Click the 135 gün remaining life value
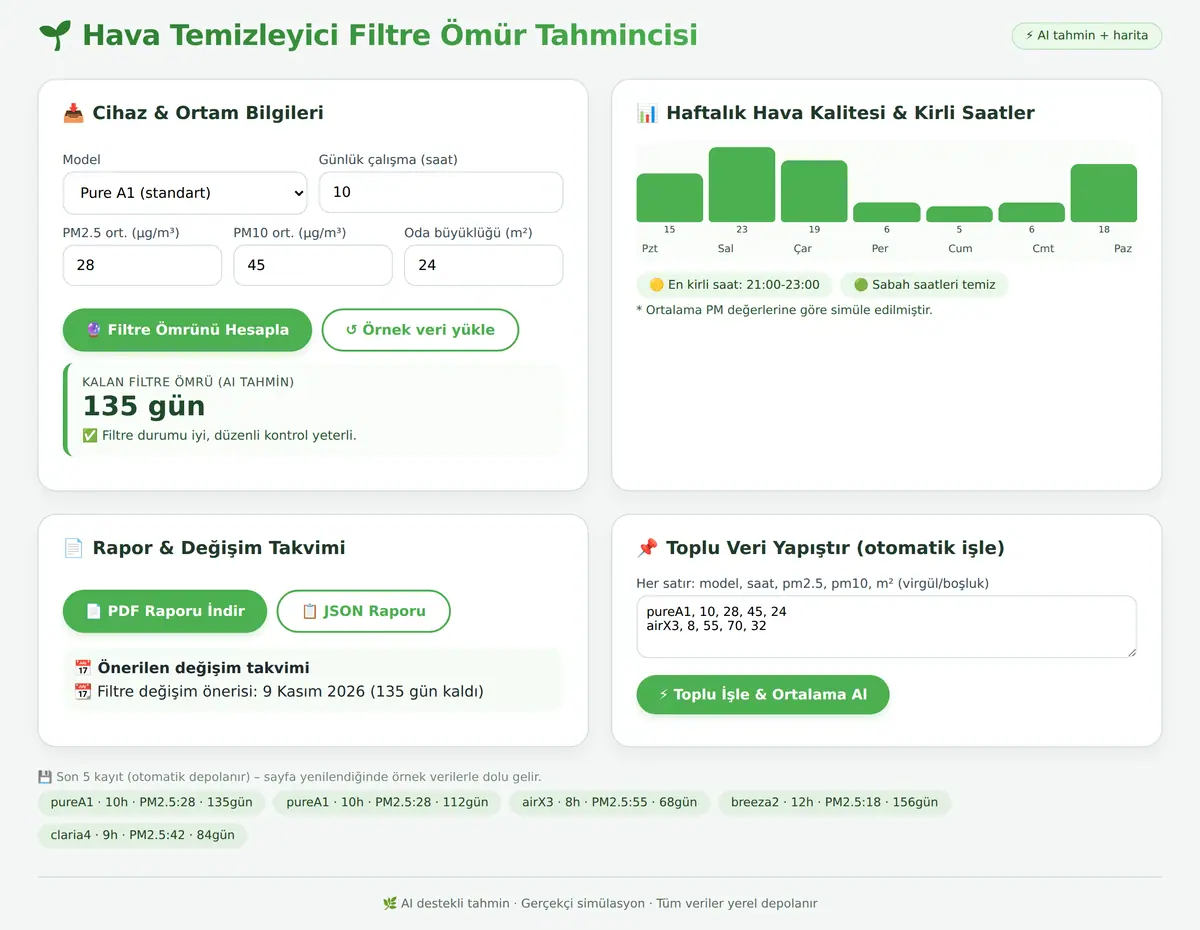Image resolution: width=1200 pixels, height=930 pixels. (x=144, y=406)
